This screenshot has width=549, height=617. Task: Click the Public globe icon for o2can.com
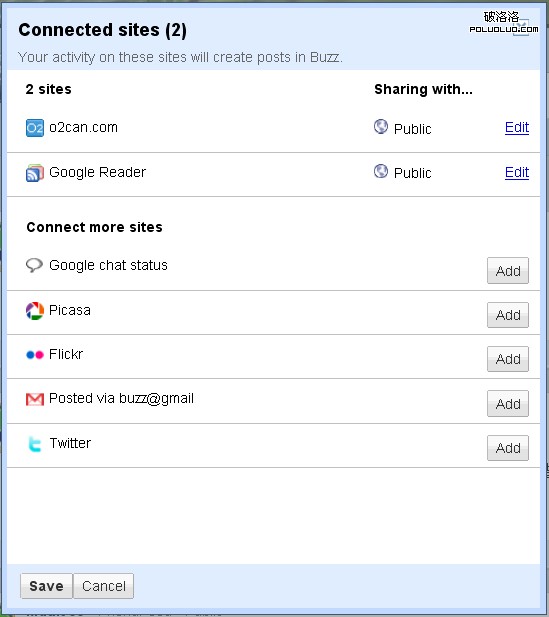[x=381, y=127]
